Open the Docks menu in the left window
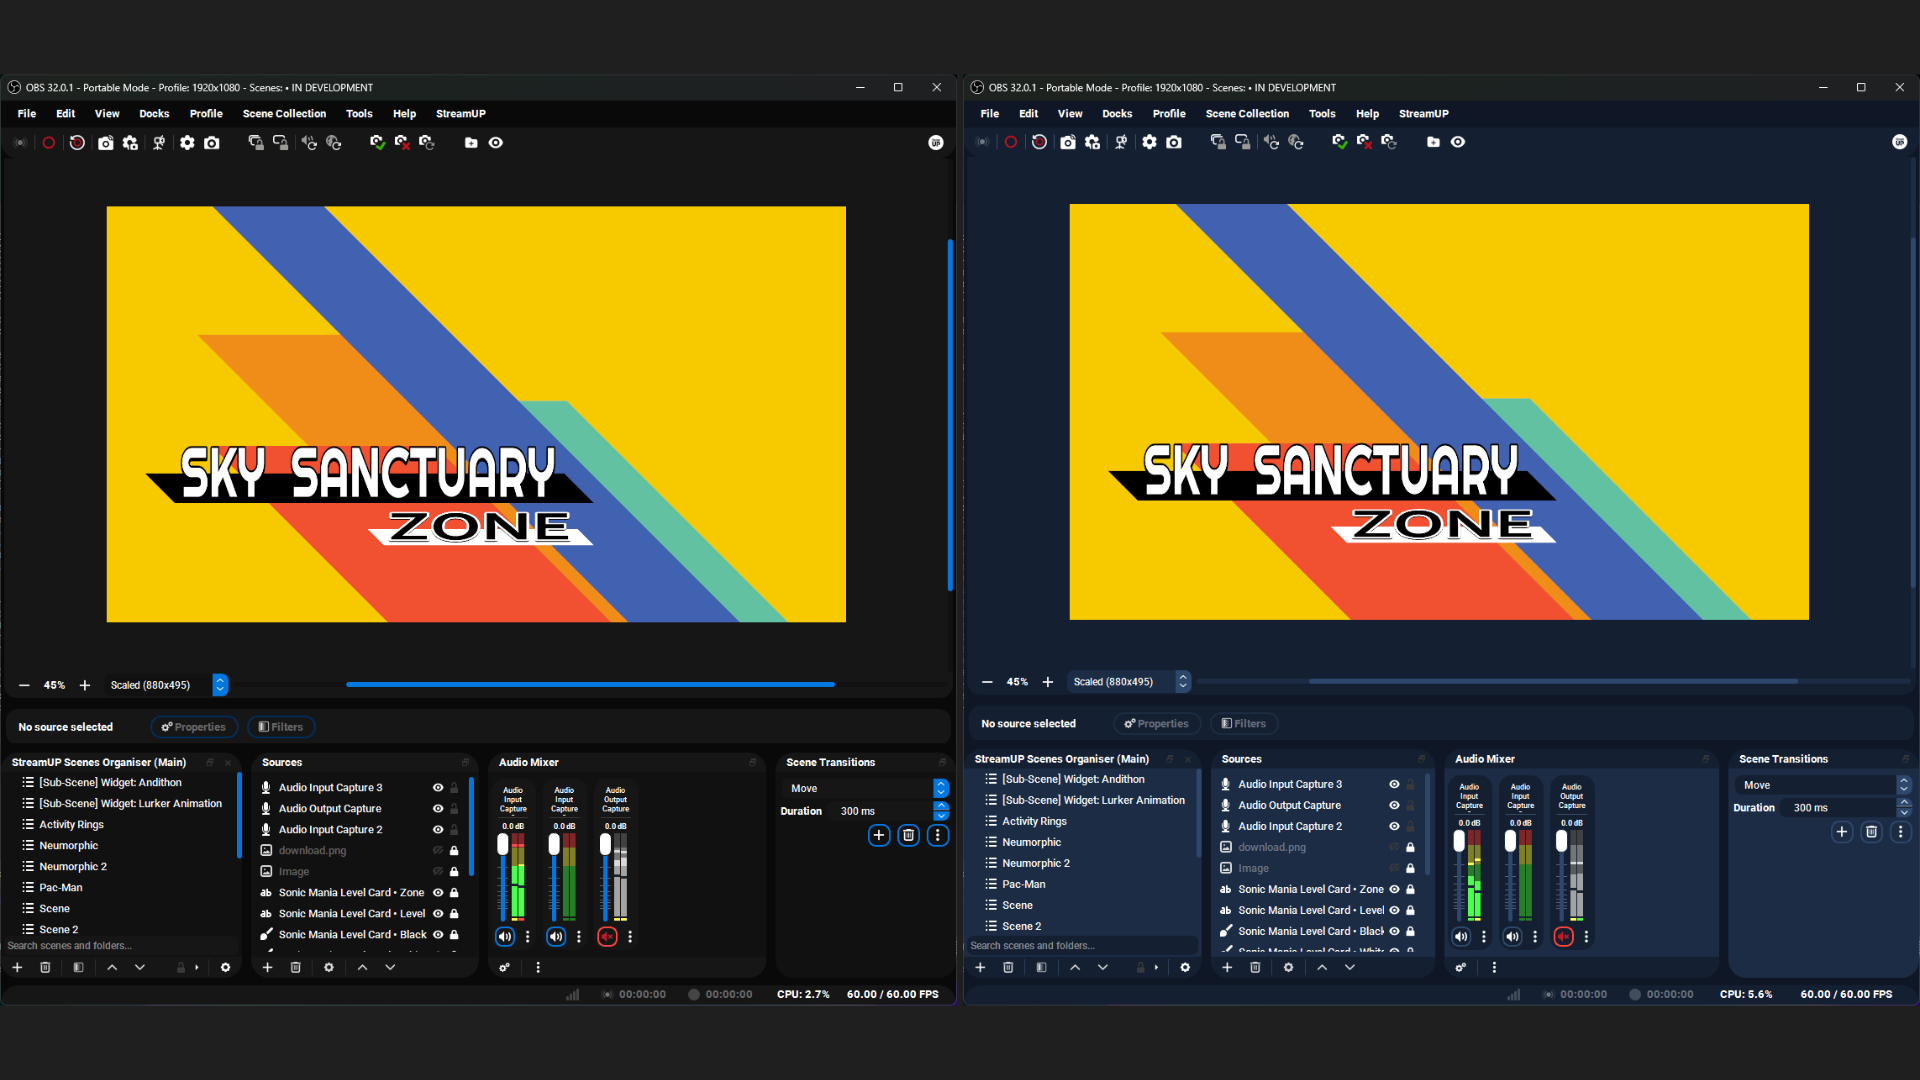This screenshot has width=1920, height=1080. [x=154, y=114]
